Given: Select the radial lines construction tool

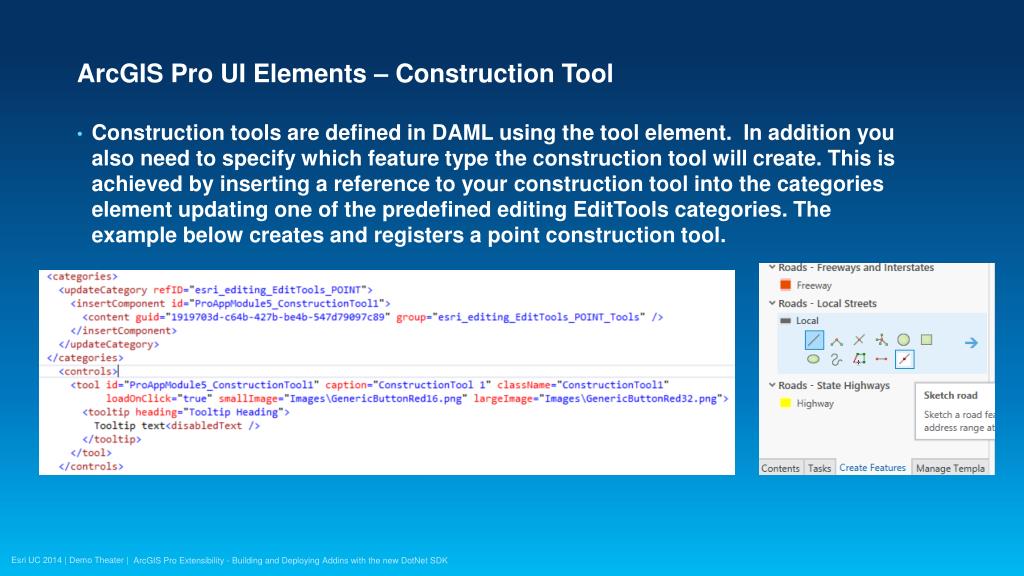Looking at the screenshot, I should (882, 340).
